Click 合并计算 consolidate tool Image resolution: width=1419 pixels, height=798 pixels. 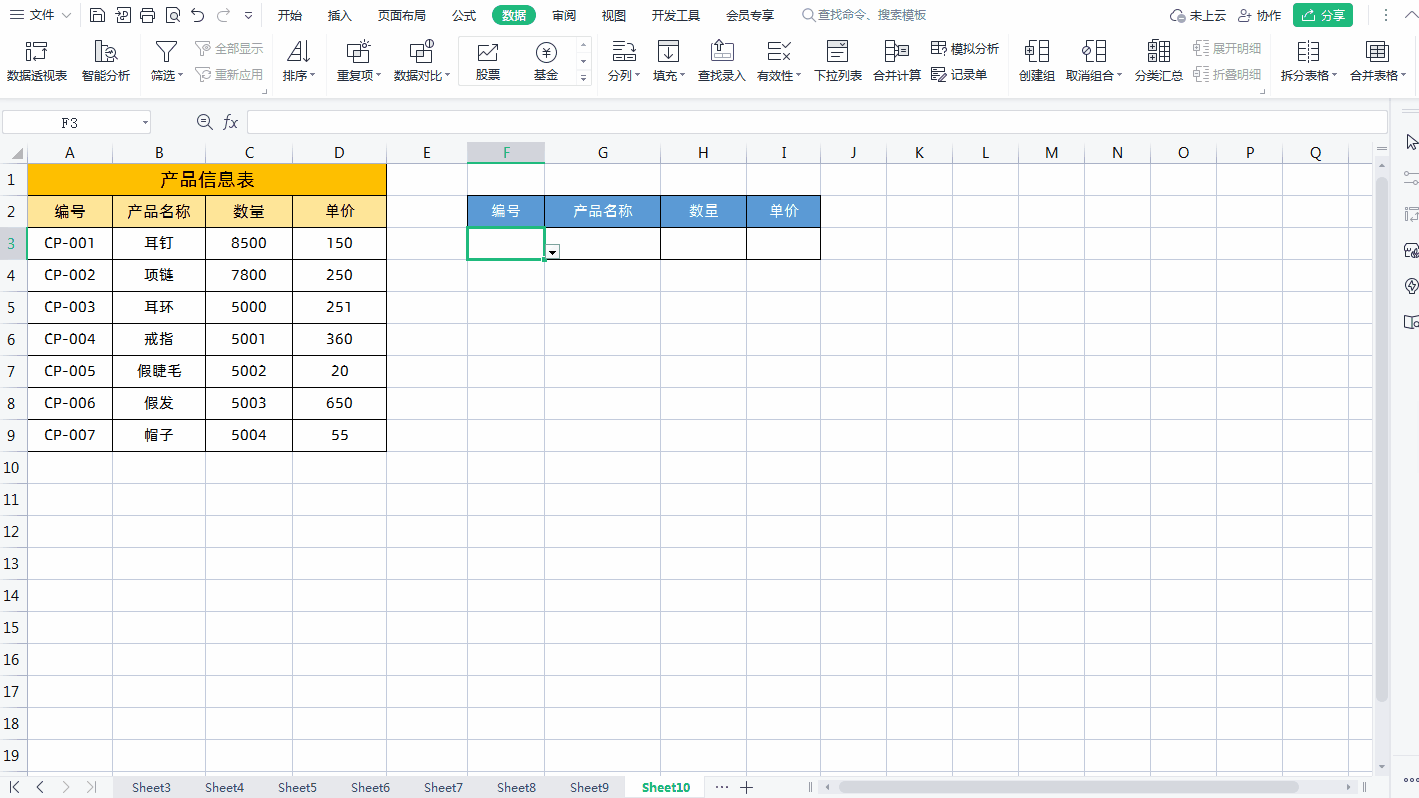[897, 62]
